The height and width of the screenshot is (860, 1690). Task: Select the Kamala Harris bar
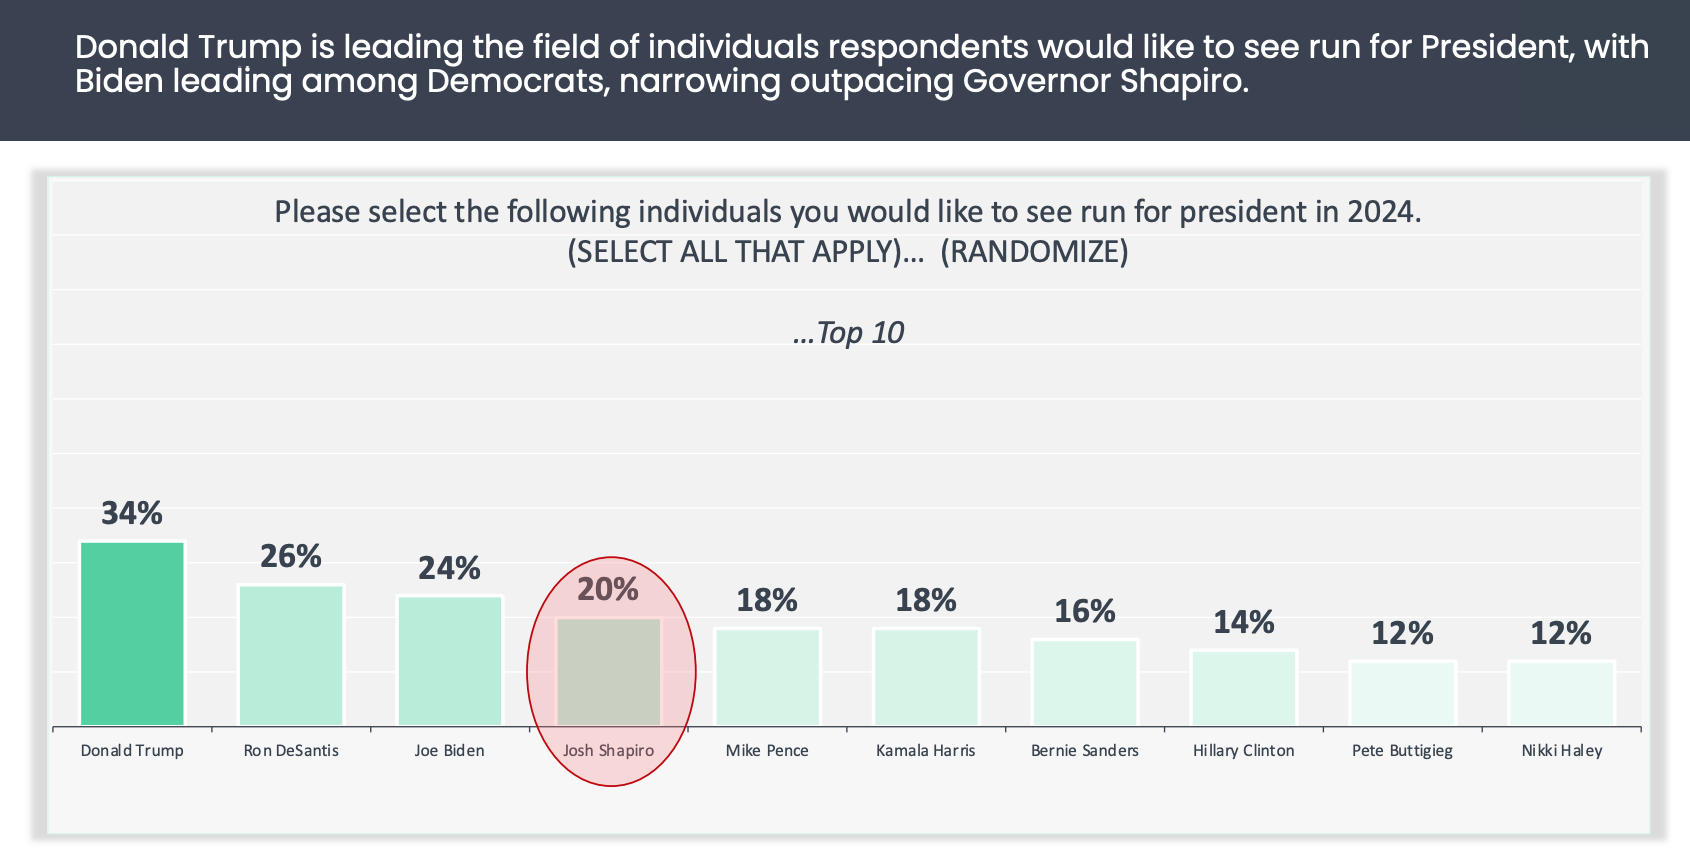926,676
